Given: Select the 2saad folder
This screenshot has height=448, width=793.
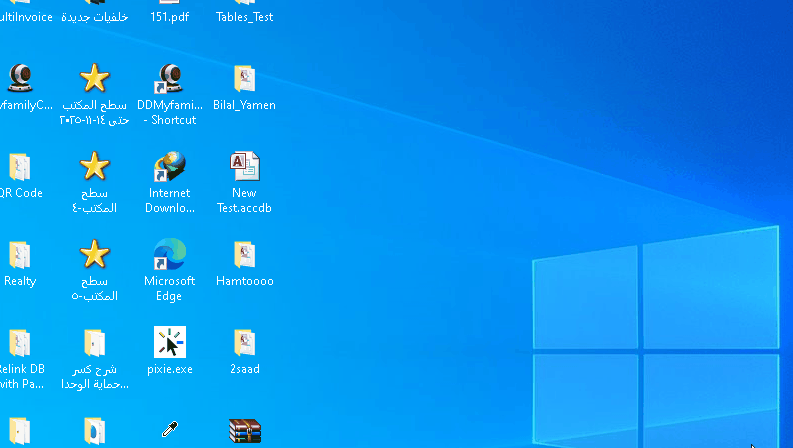Looking at the screenshot, I should point(244,343).
